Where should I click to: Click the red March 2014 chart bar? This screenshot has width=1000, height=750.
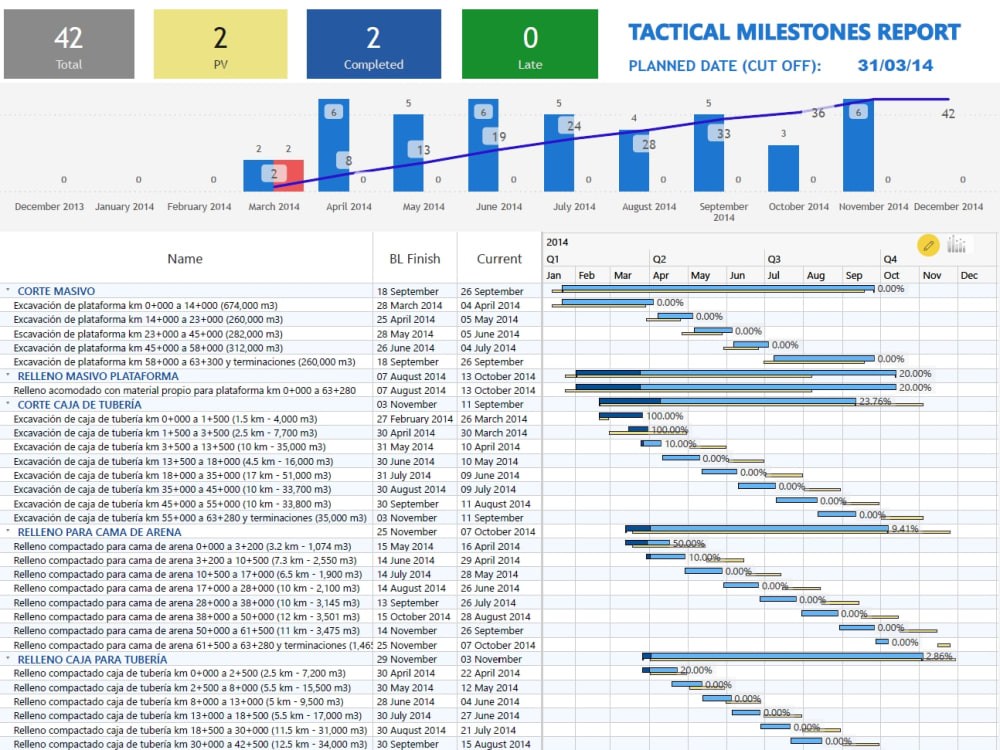(289, 176)
